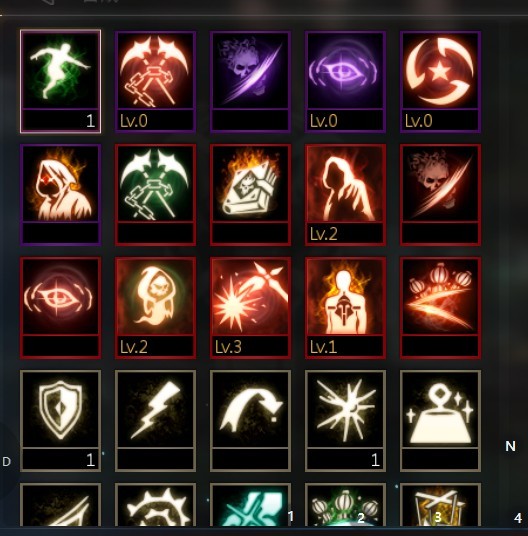Choose the scythe burst Lv.3 skill
This screenshot has height=536, width=528.
[251, 307]
